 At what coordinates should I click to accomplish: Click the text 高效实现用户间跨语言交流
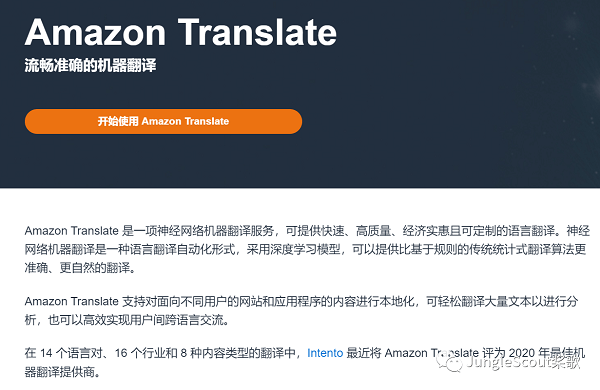pos(153,320)
